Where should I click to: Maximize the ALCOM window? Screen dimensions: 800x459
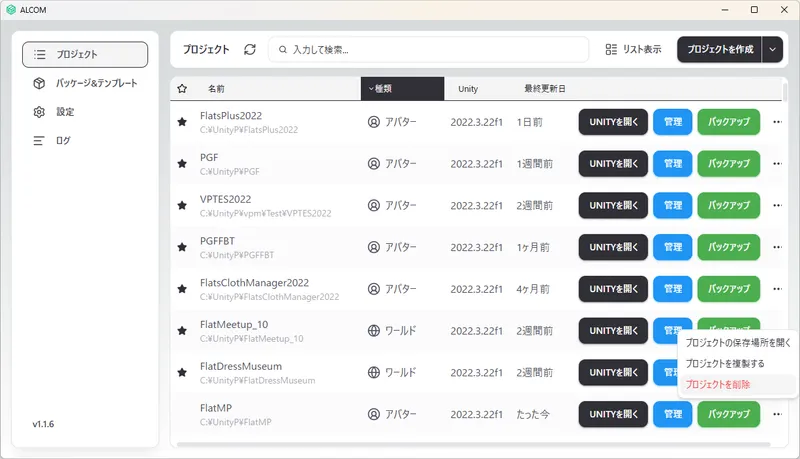pyautogui.click(x=754, y=10)
